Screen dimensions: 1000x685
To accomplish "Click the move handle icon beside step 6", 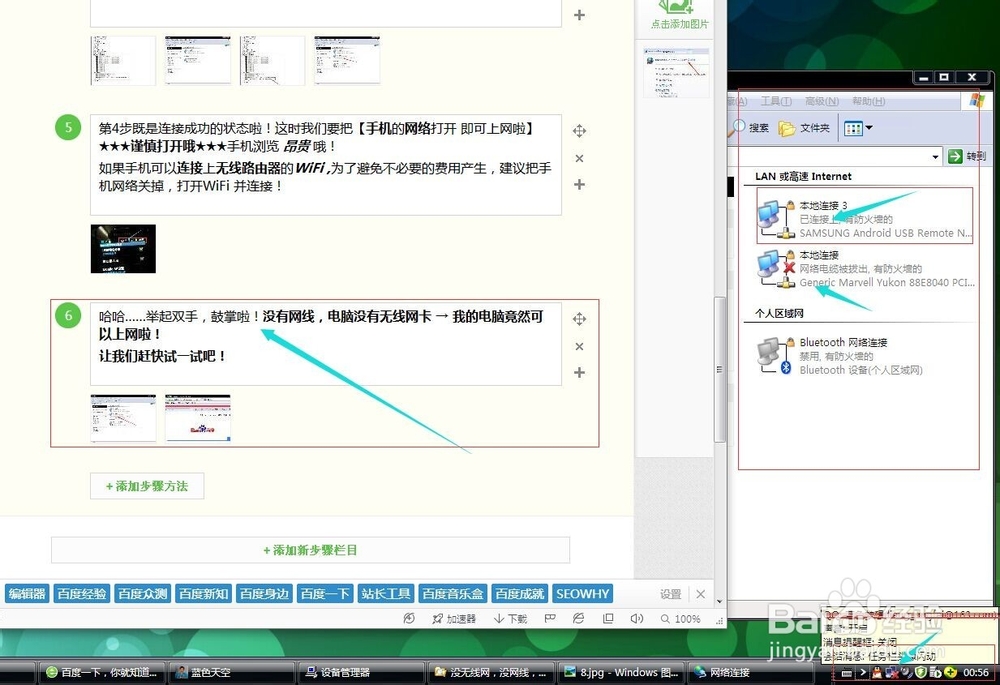I will (579, 318).
